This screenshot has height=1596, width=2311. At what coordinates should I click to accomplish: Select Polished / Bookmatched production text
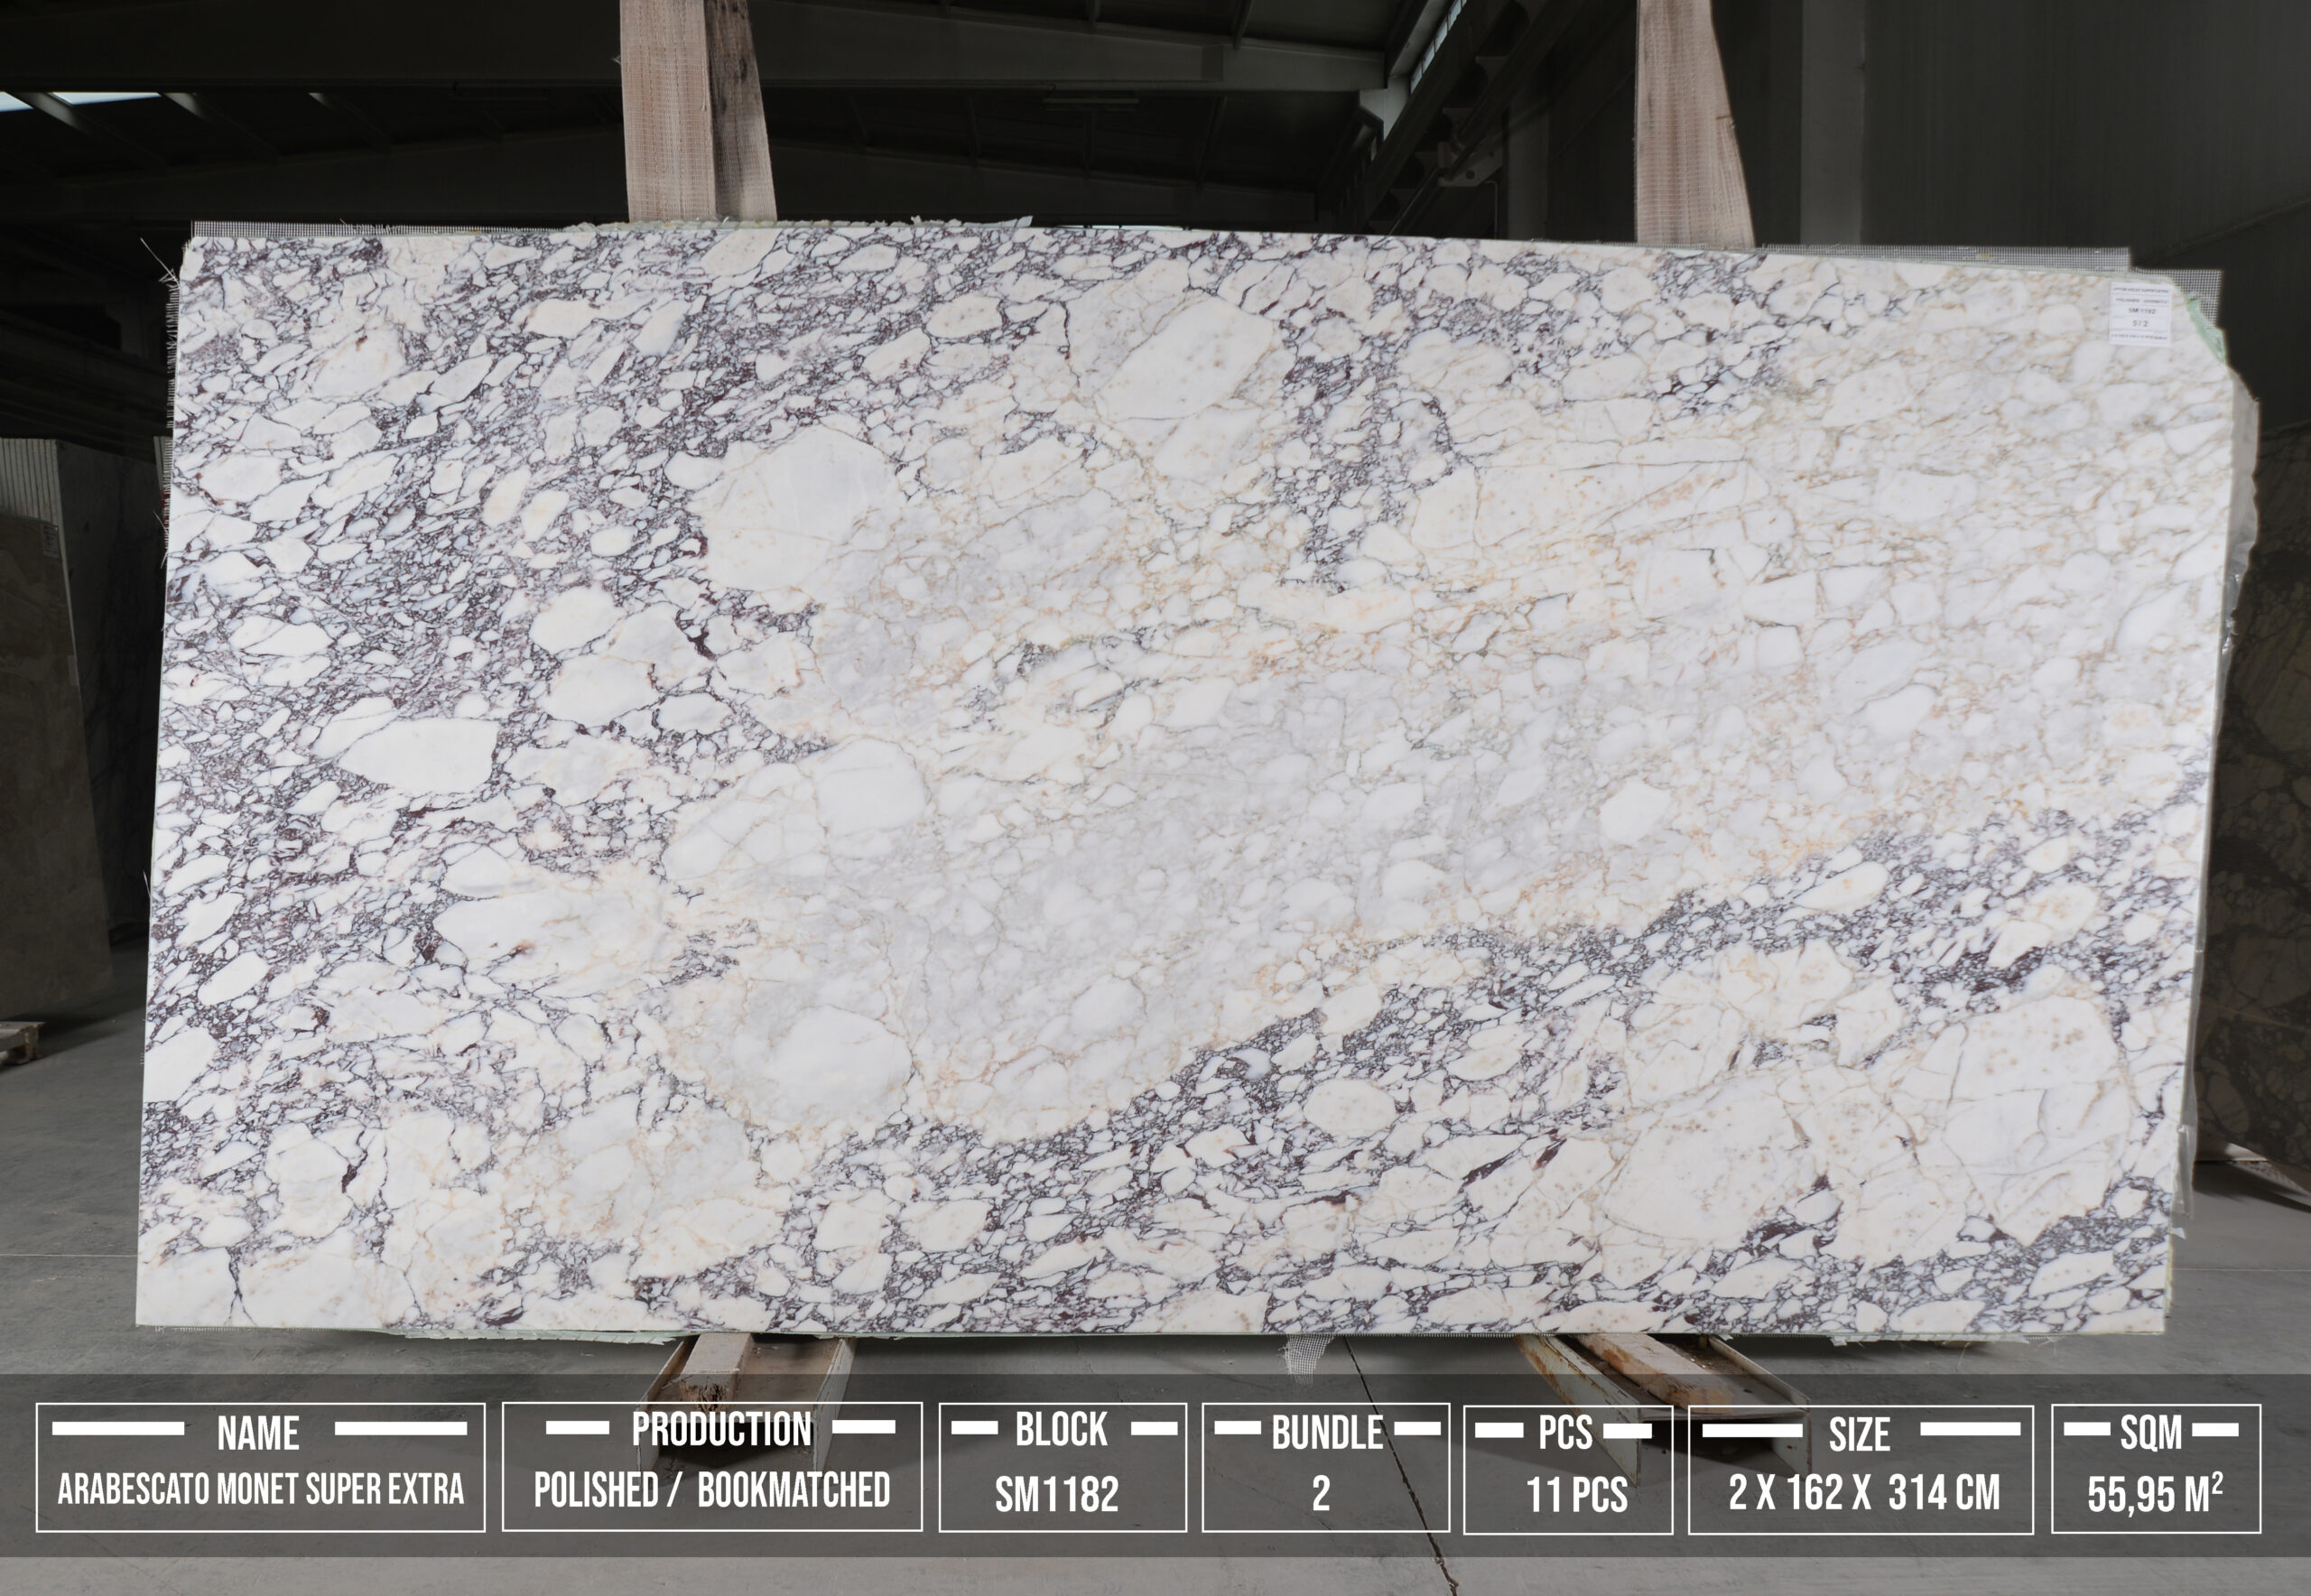point(711,1490)
